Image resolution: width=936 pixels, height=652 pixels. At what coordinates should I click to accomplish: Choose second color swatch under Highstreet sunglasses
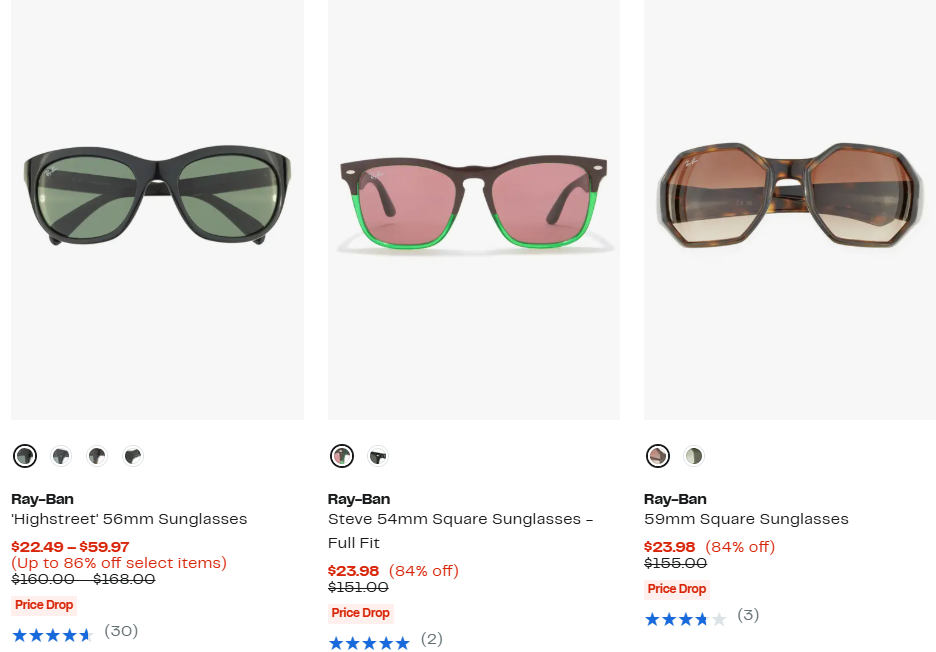(x=61, y=457)
